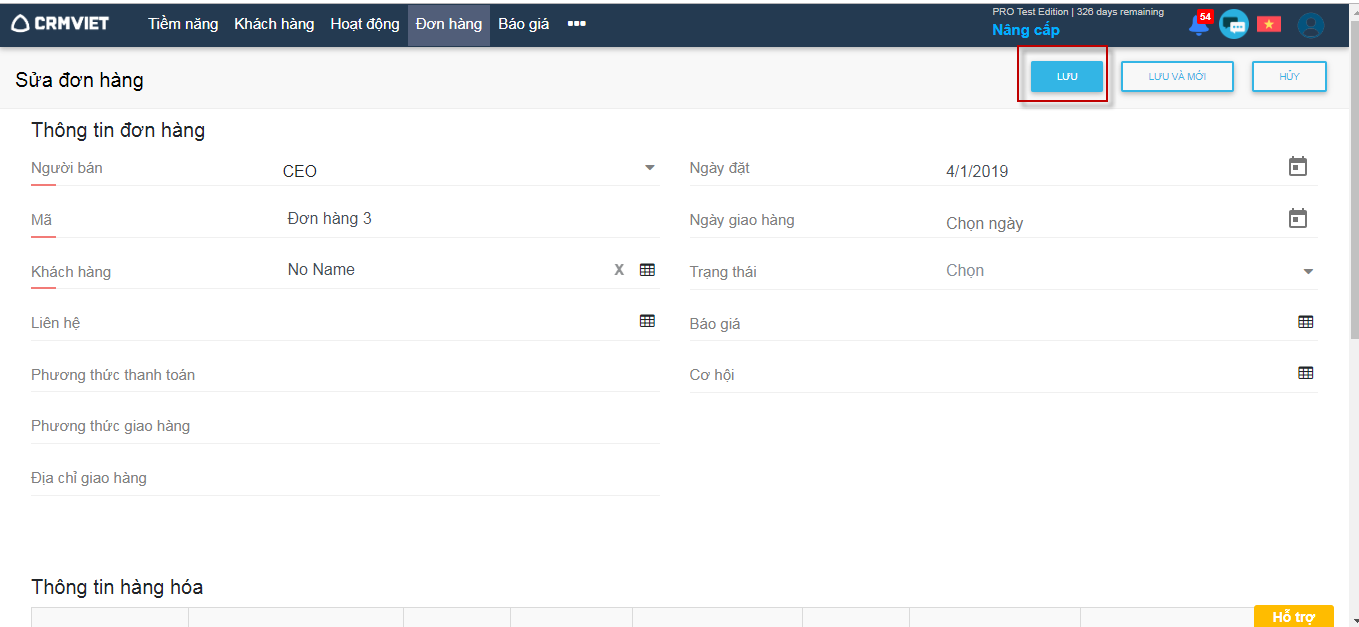Open the chat messages icon
The width and height of the screenshot is (1359, 627).
[1234, 25]
